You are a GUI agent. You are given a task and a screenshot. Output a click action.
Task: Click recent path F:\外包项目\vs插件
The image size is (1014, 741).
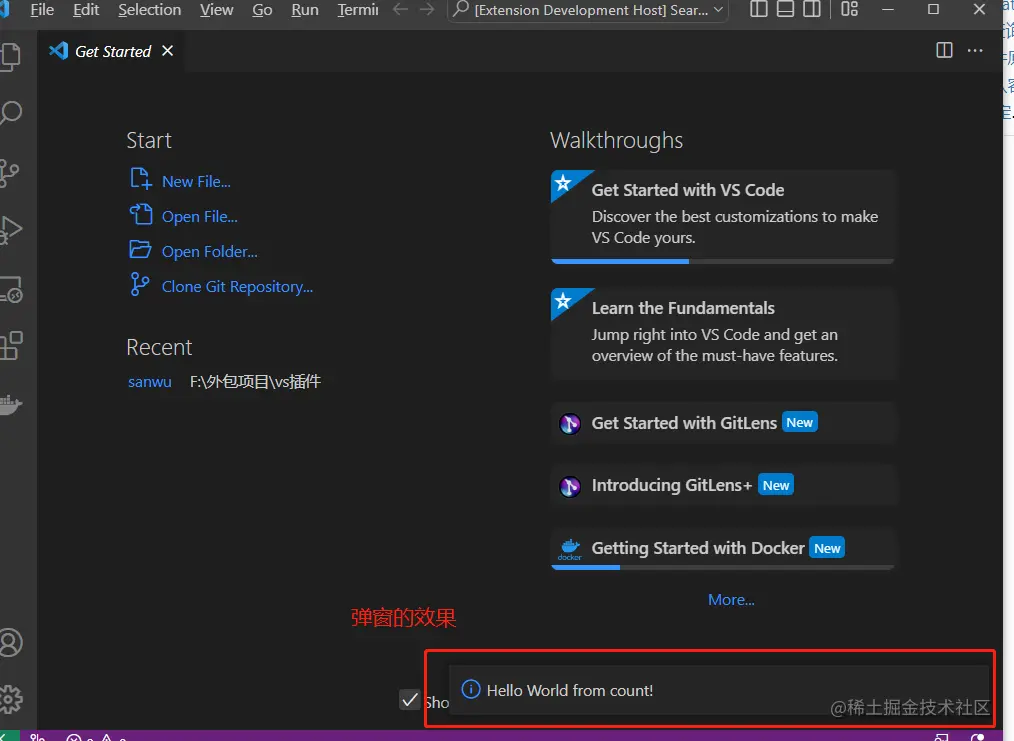tap(255, 381)
